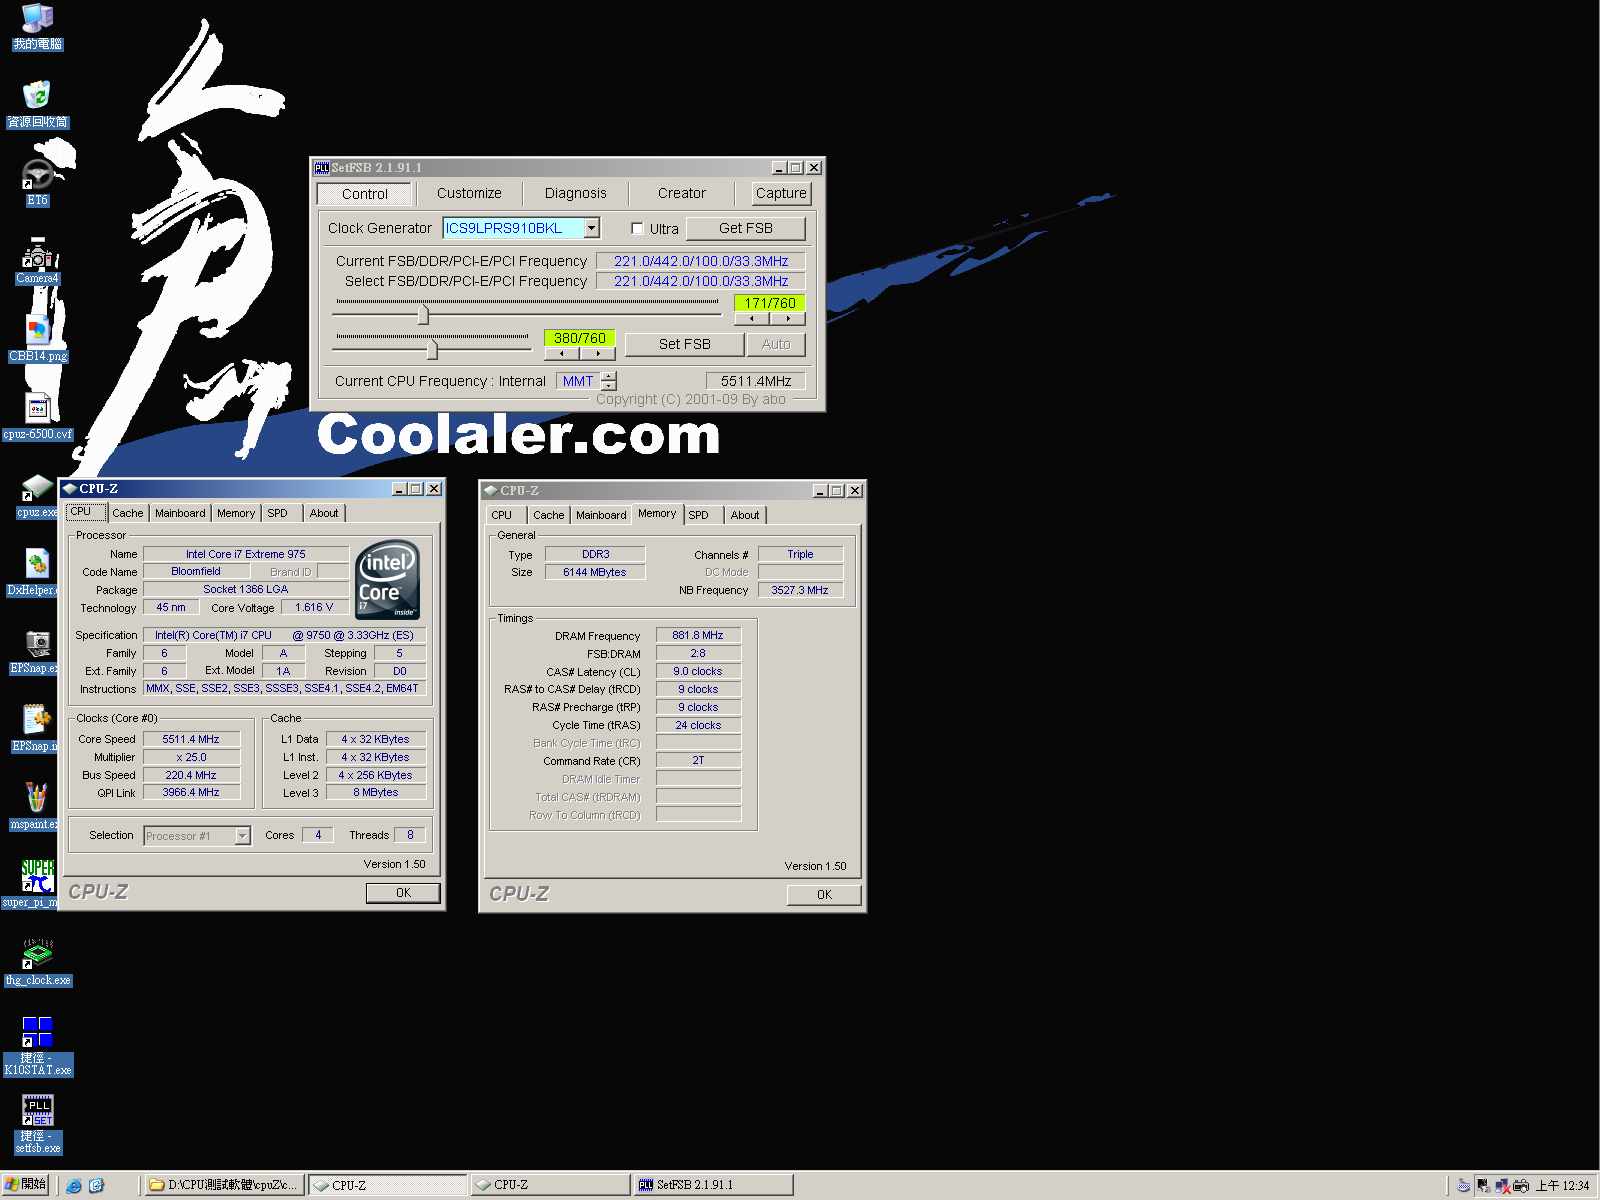Open the Mainboard tab in left CPU-Z window
Viewport: 1600px width, 1200px height.
coord(180,513)
